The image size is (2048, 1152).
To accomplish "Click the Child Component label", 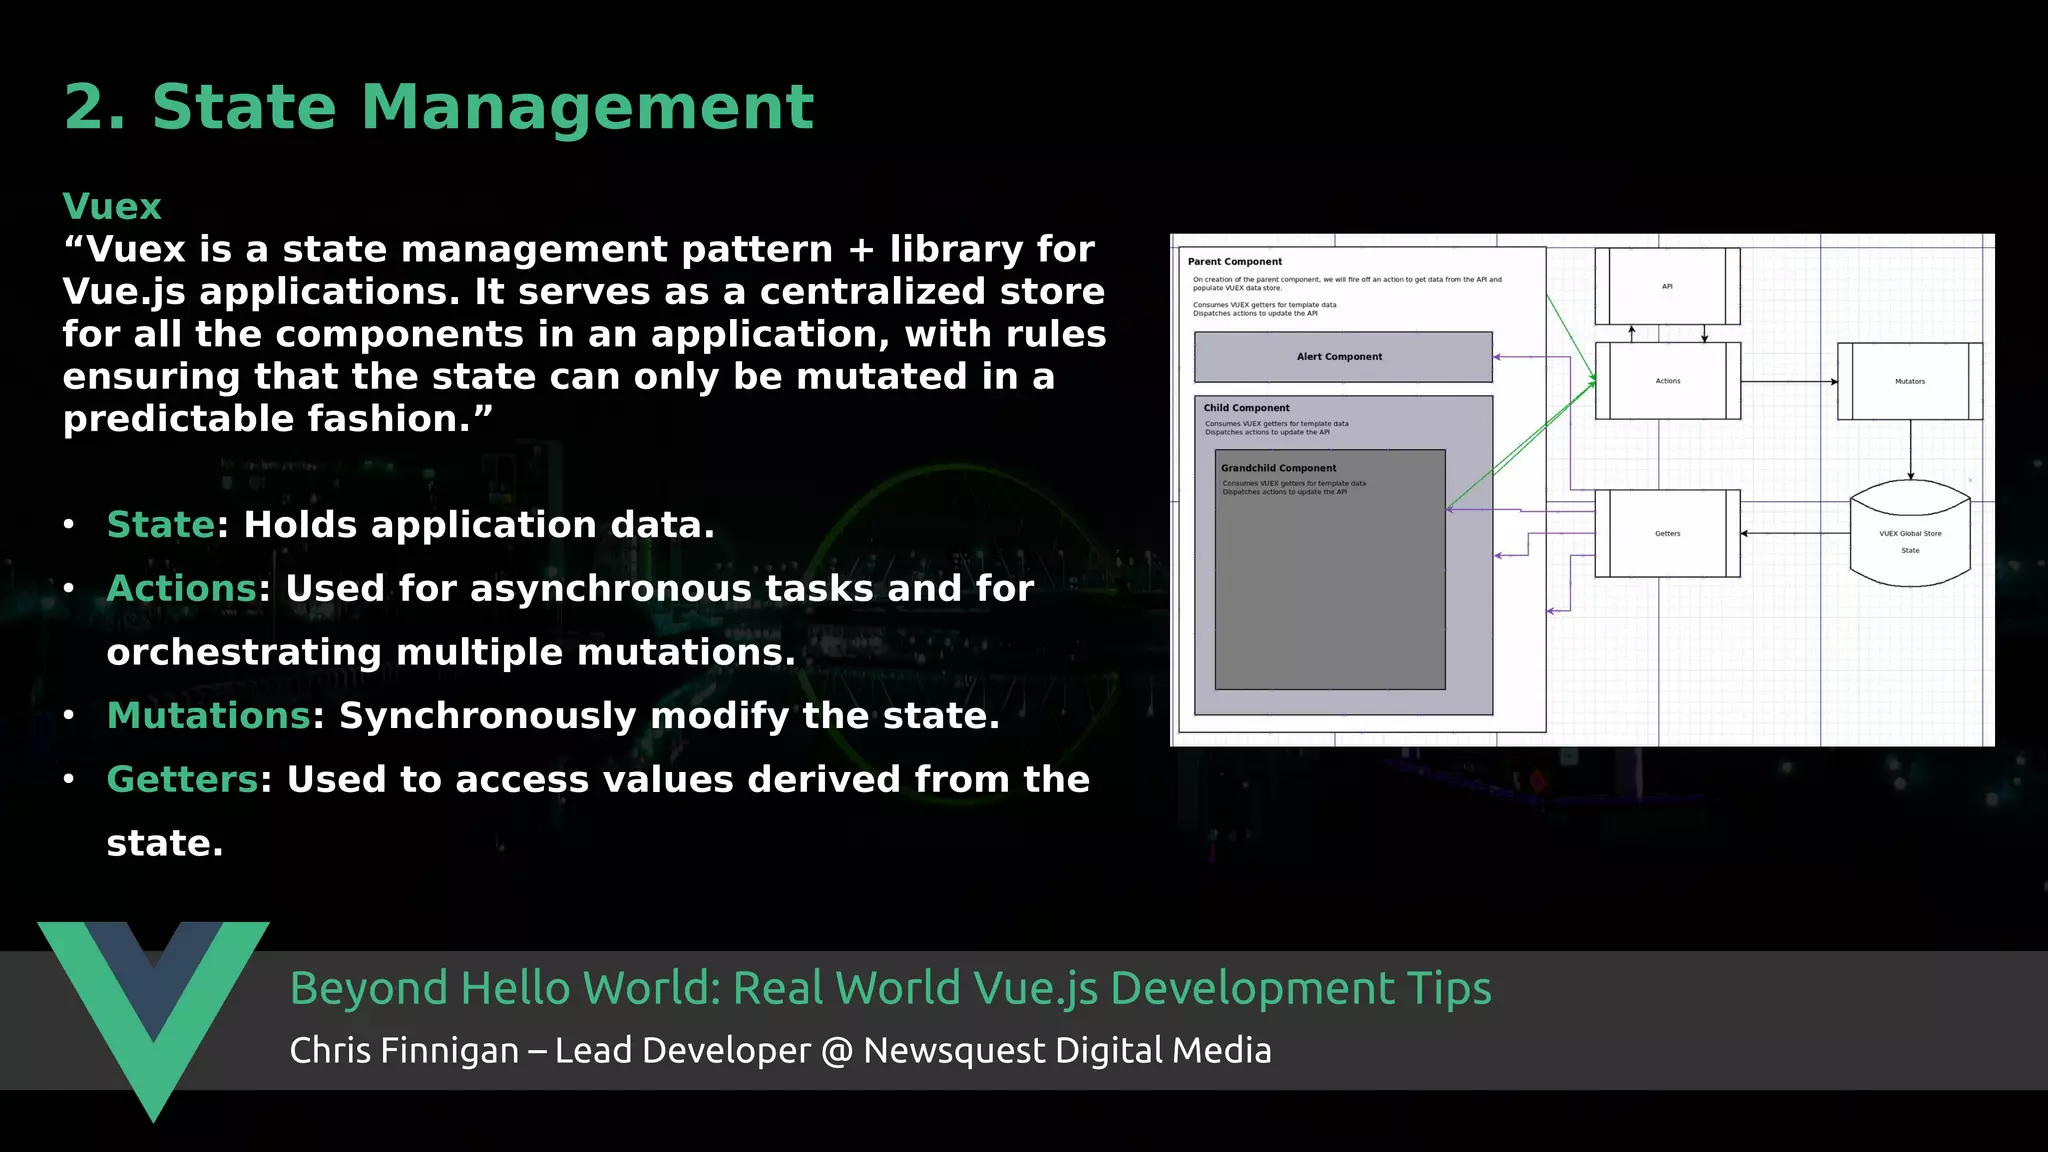I will pos(1246,408).
